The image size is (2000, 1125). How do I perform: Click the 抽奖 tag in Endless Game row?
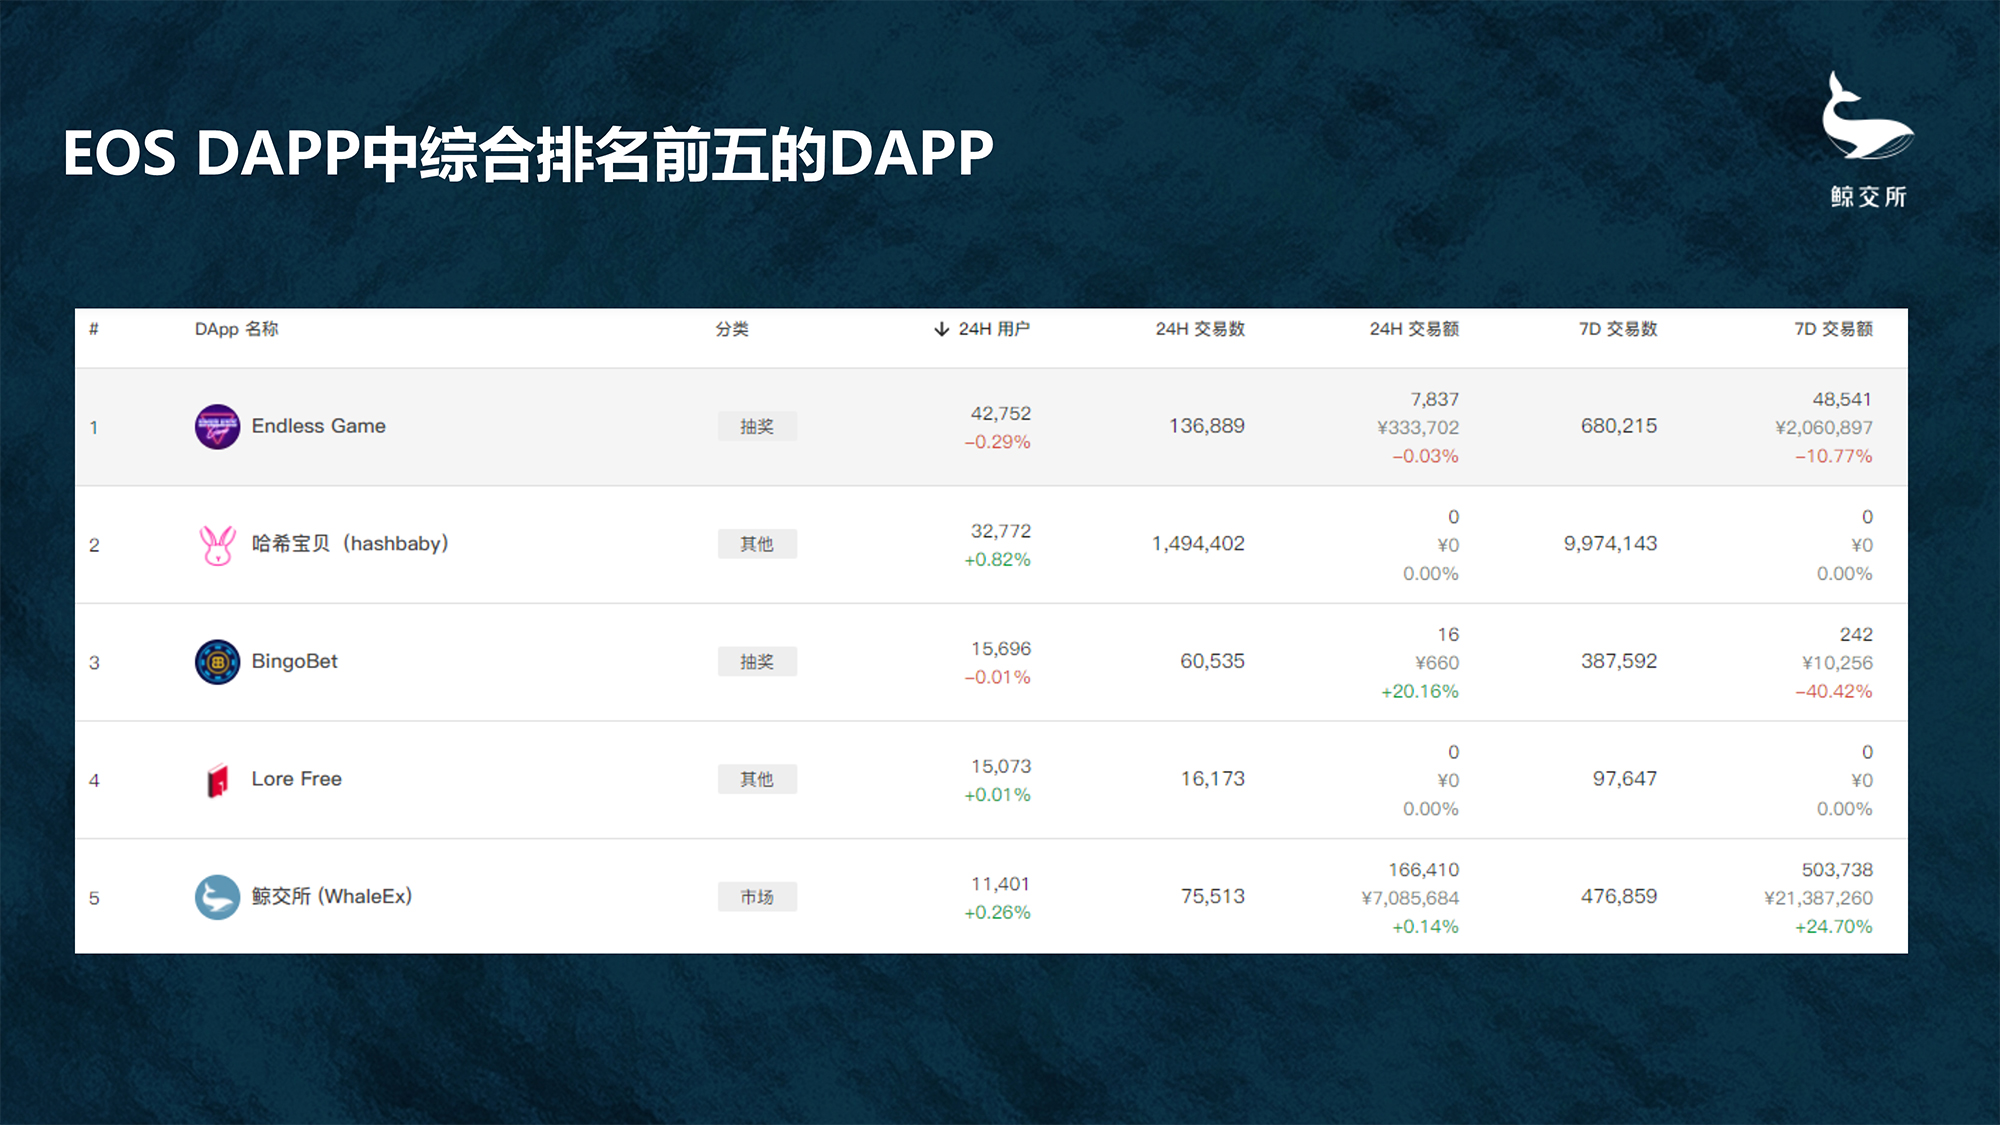click(x=757, y=427)
